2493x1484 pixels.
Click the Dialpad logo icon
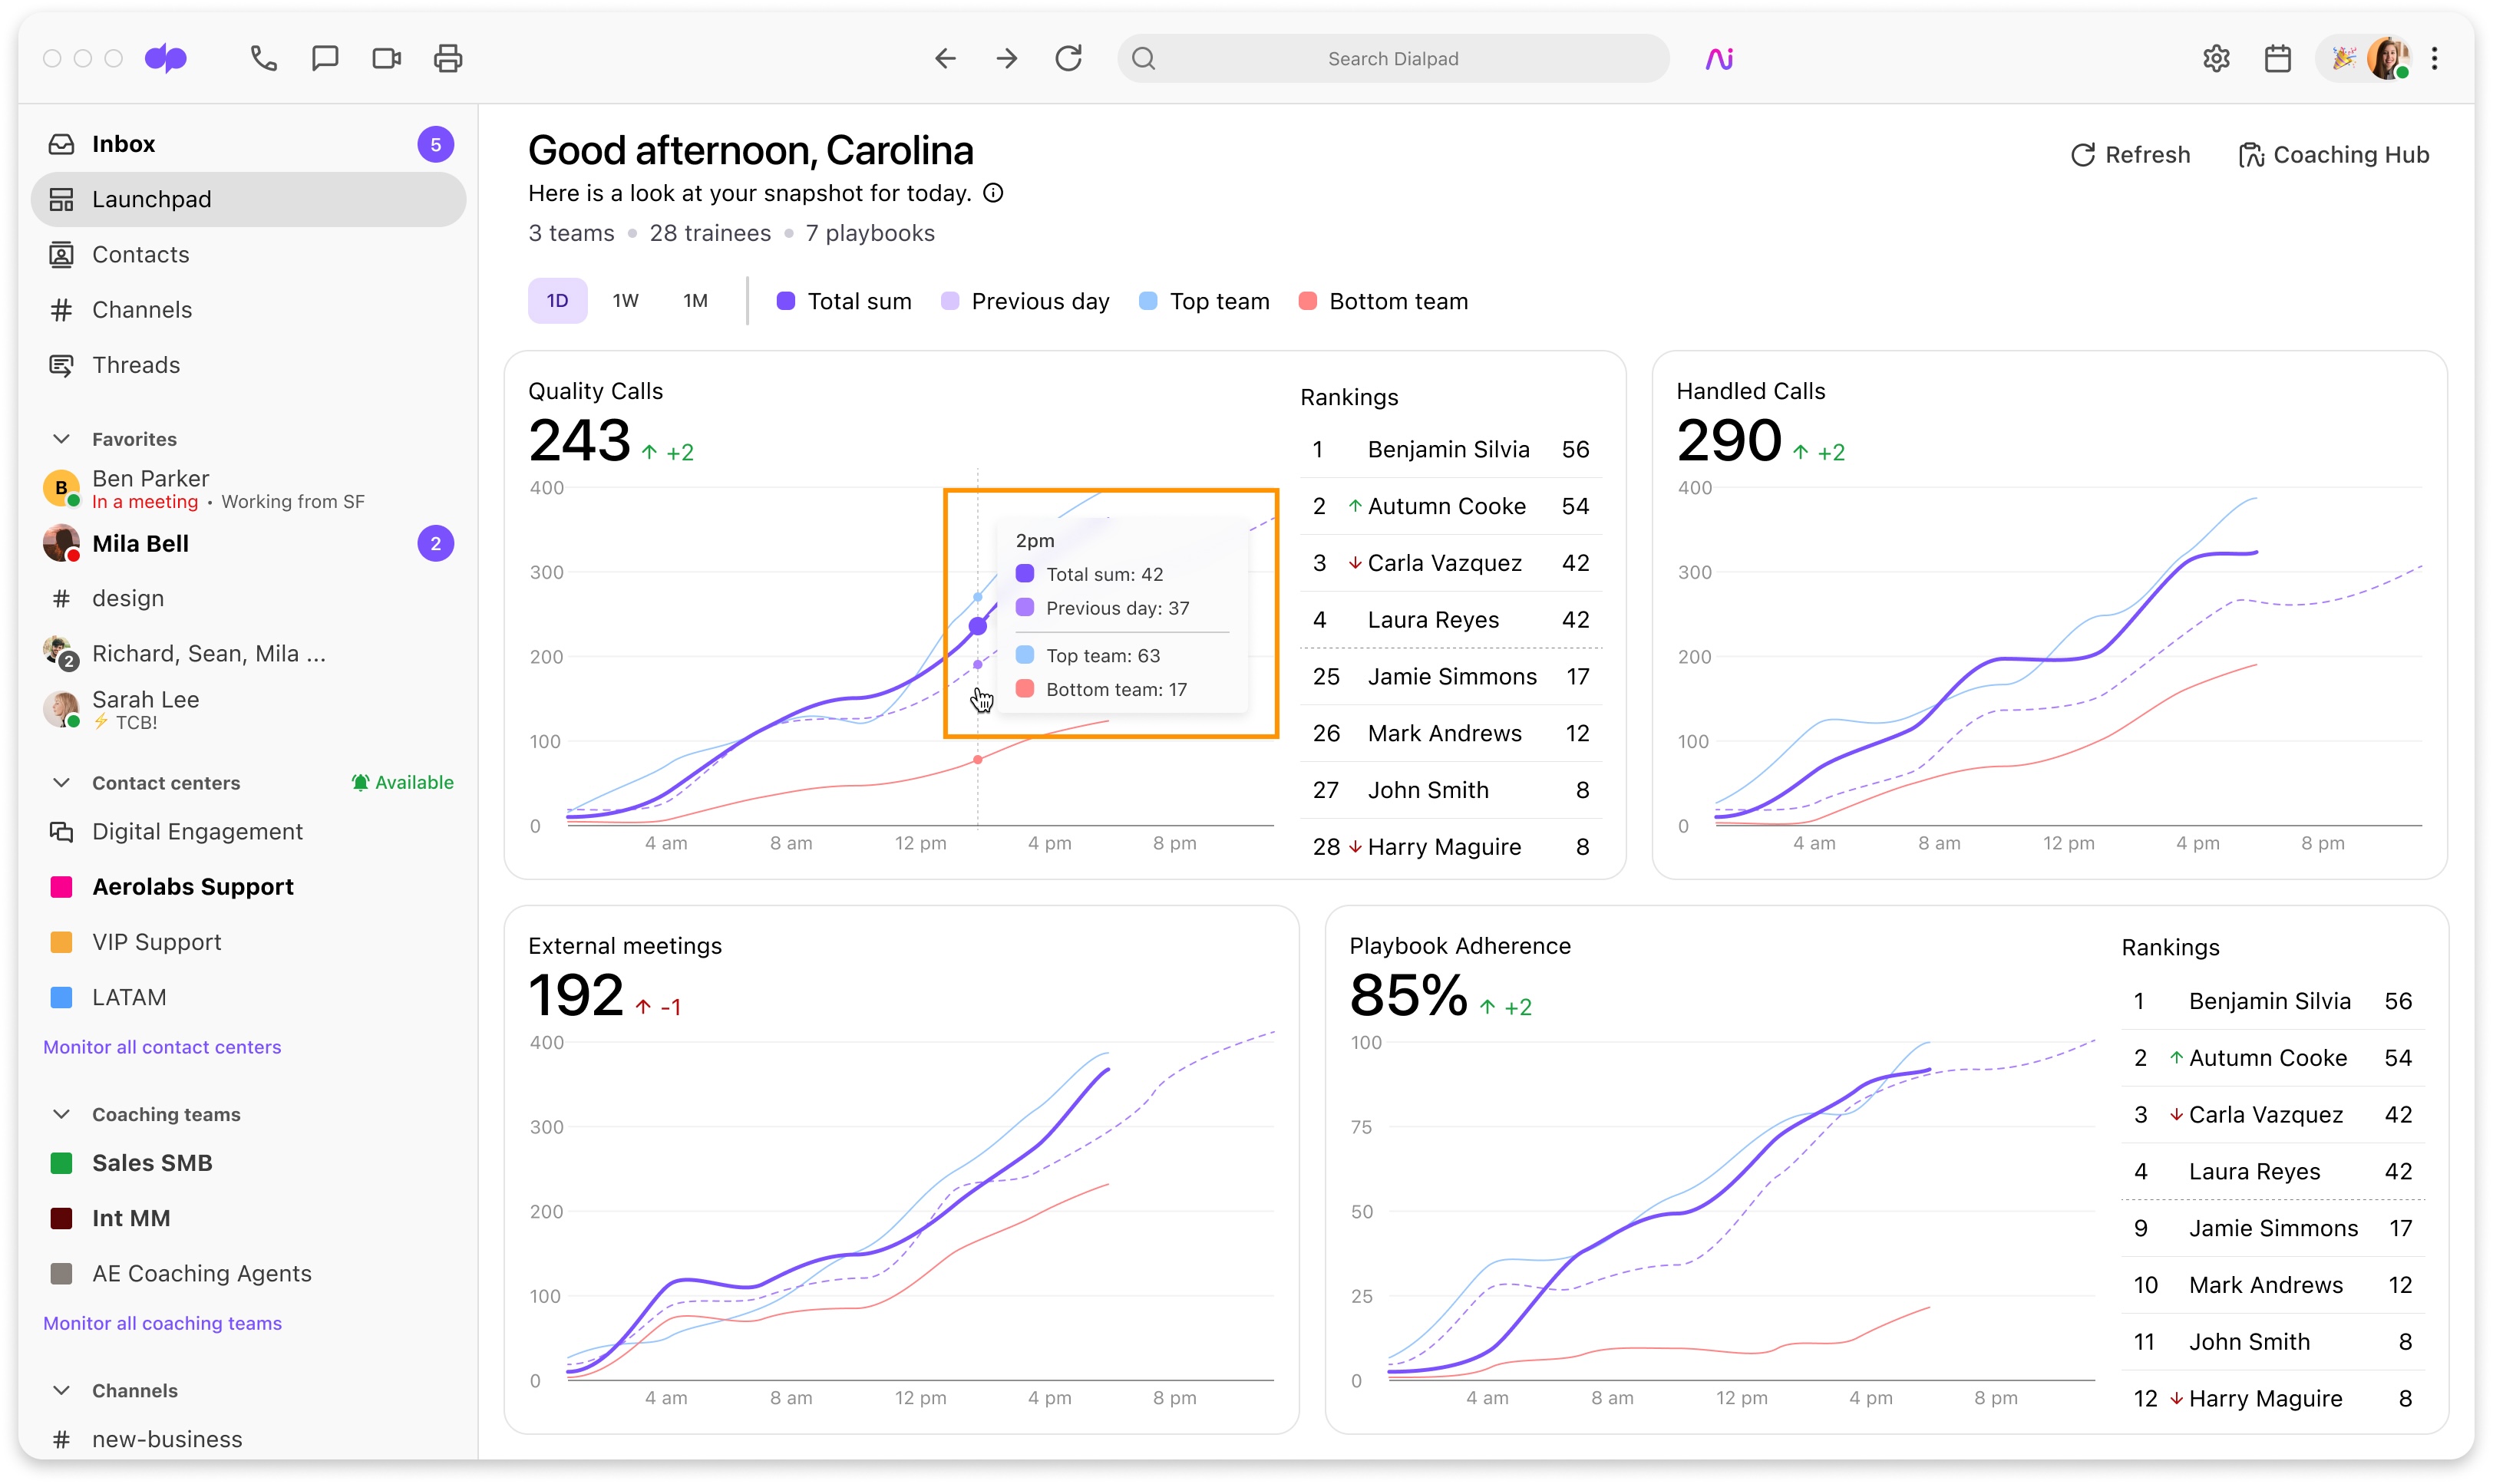coord(166,58)
